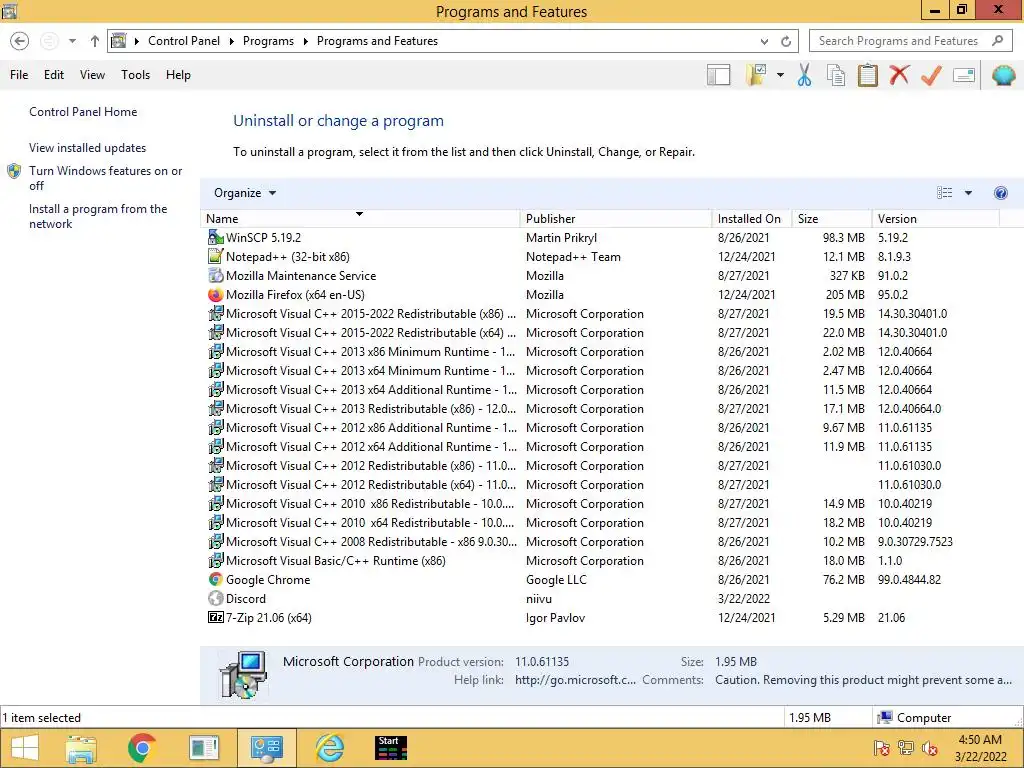This screenshot has height=768, width=1024.
Task: Select Visual C++ 2015-2022 Redistributable (x64) row
Action: point(600,332)
